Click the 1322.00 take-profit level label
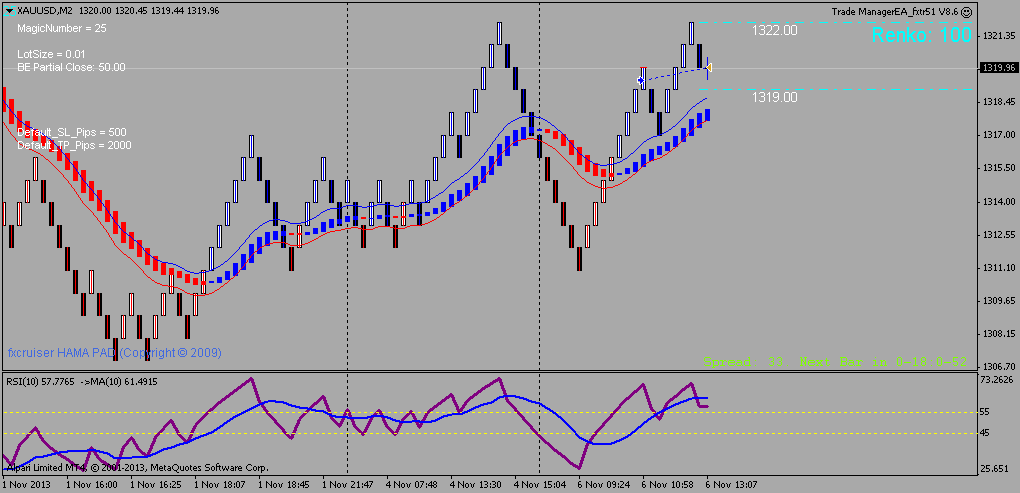 tap(775, 30)
